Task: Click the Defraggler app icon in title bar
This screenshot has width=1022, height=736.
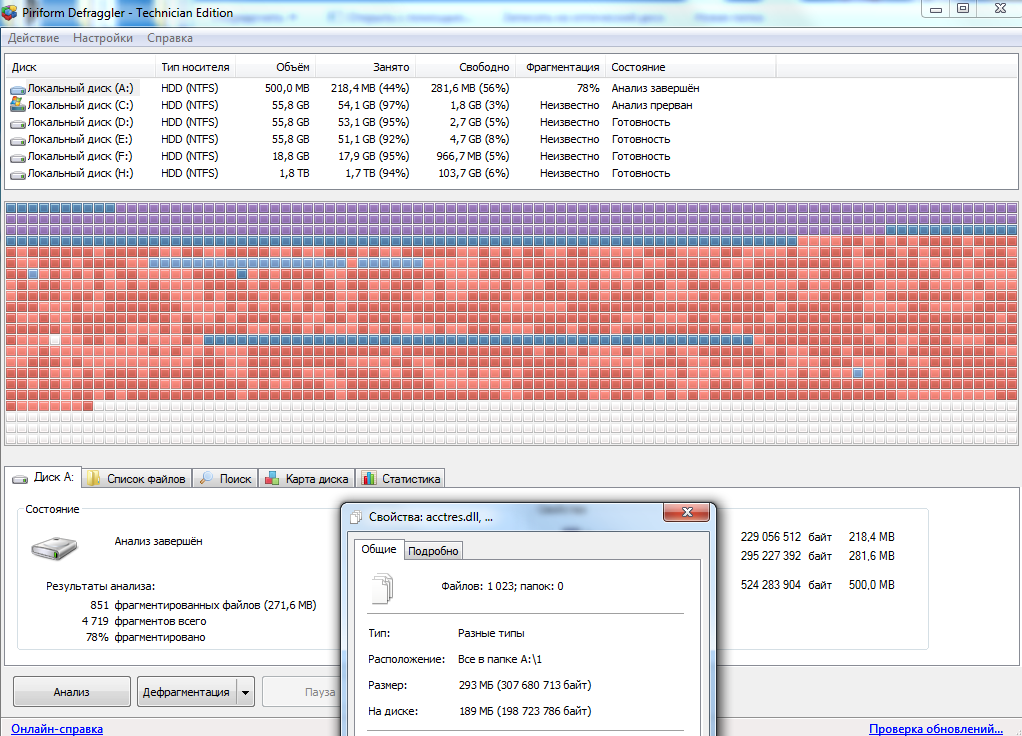Action: click(9, 12)
